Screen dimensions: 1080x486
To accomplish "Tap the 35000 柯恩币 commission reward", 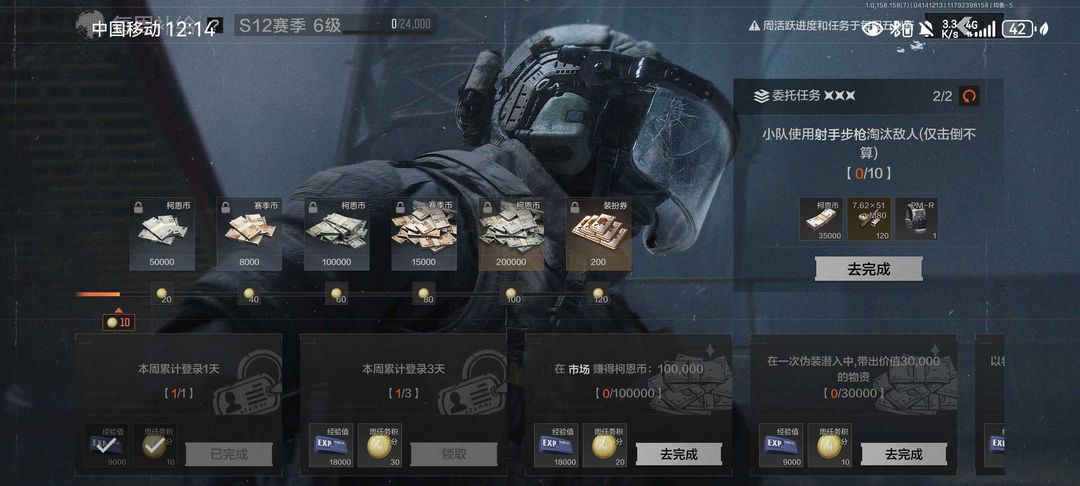I will (x=821, y=220).
